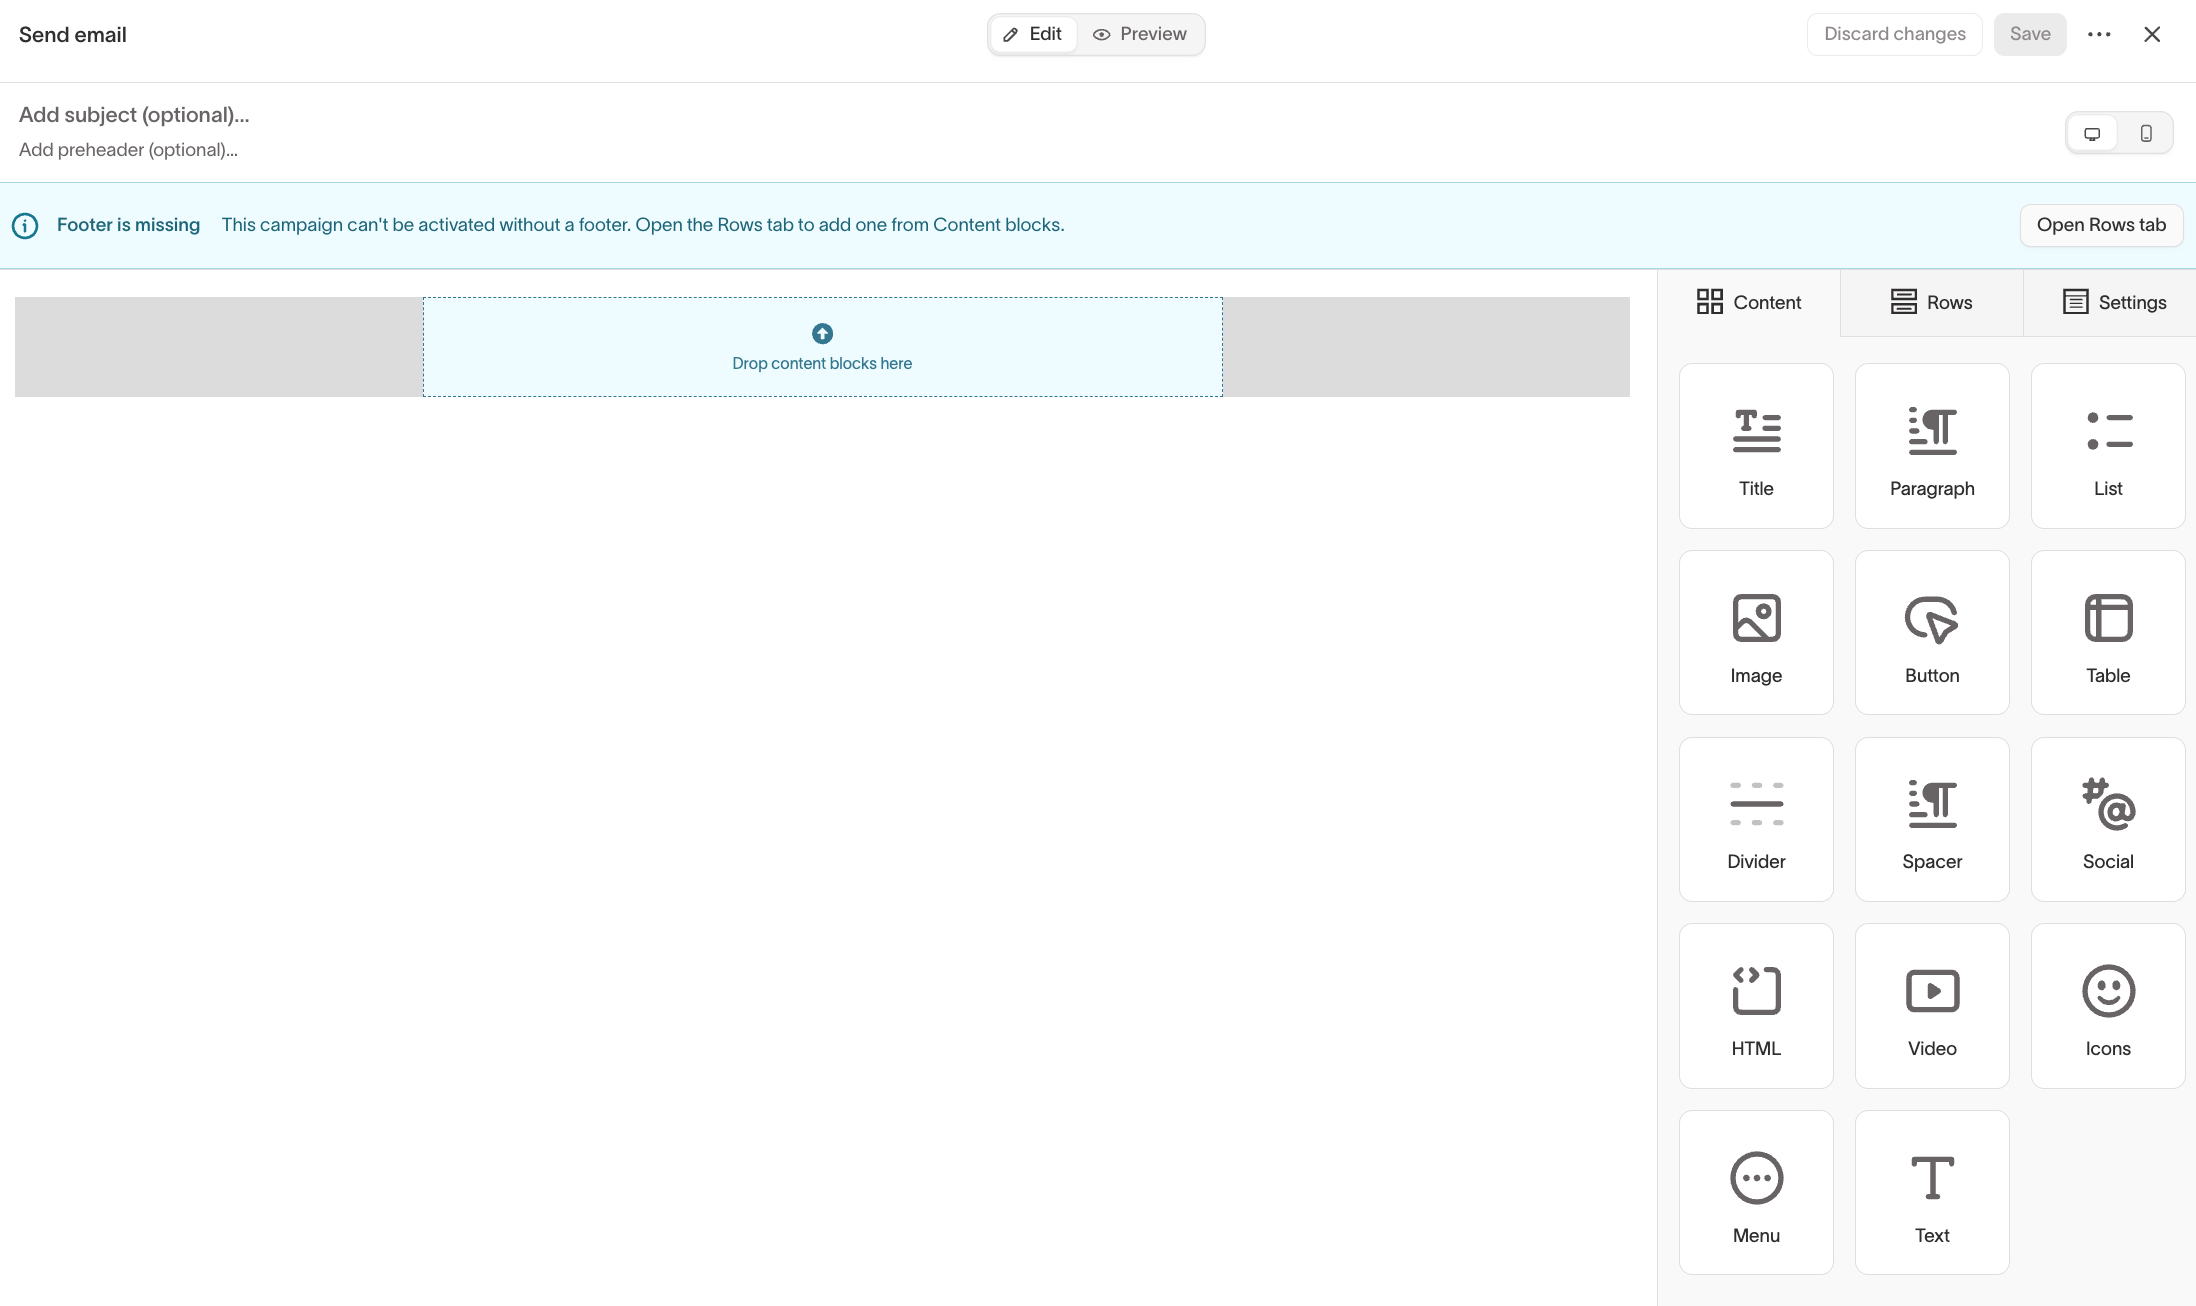Select the List content block
Image resolution: width=2196 pixels, height=1306 pixels.
tap(2108, 446)
